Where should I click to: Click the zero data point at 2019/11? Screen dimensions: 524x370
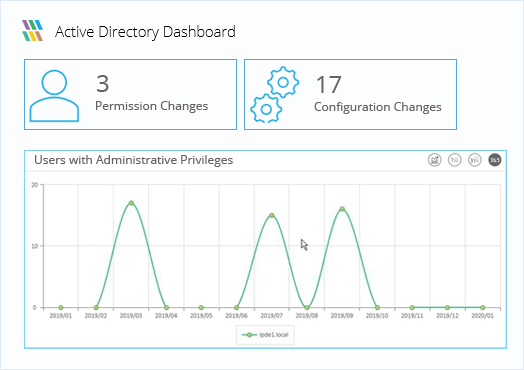412,307
